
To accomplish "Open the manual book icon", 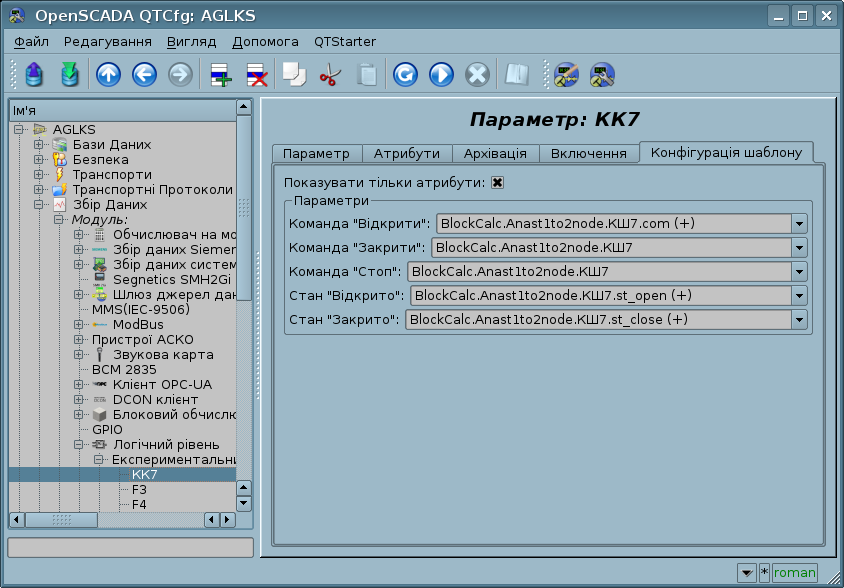I will click(x=517, y=74).
